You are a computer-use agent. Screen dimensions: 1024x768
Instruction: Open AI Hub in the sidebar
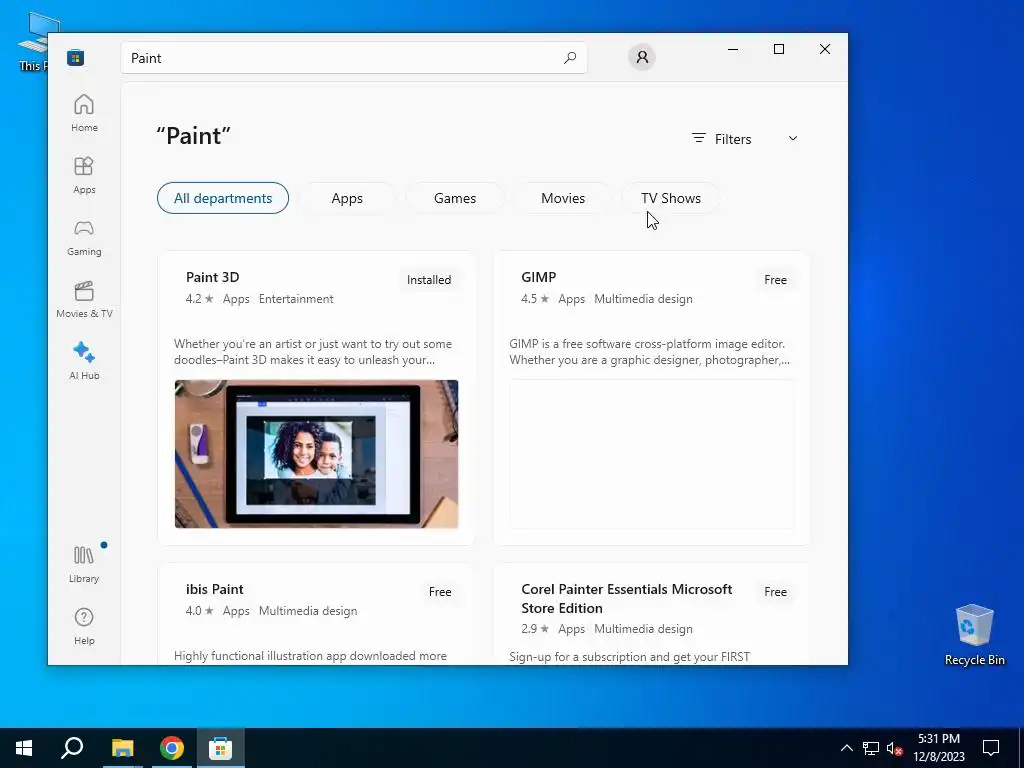(x=84, y=361)
